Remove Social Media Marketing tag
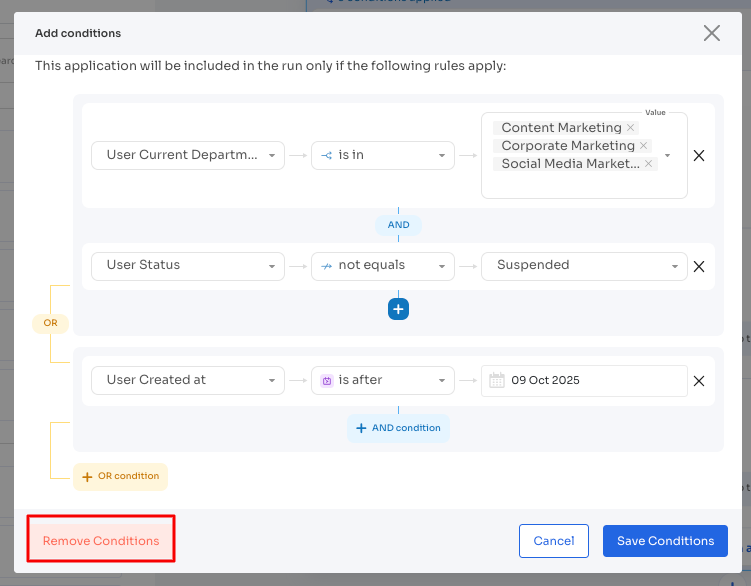The height and width of the screenshot is (586, 751). (648, 163)
